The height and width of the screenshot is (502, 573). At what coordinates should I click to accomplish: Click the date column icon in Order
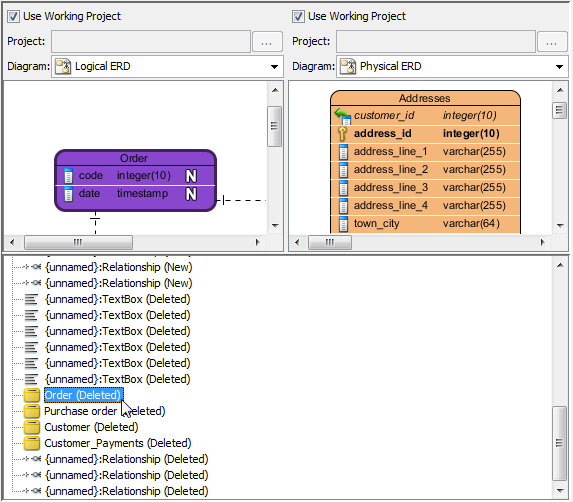pos(68,194)
